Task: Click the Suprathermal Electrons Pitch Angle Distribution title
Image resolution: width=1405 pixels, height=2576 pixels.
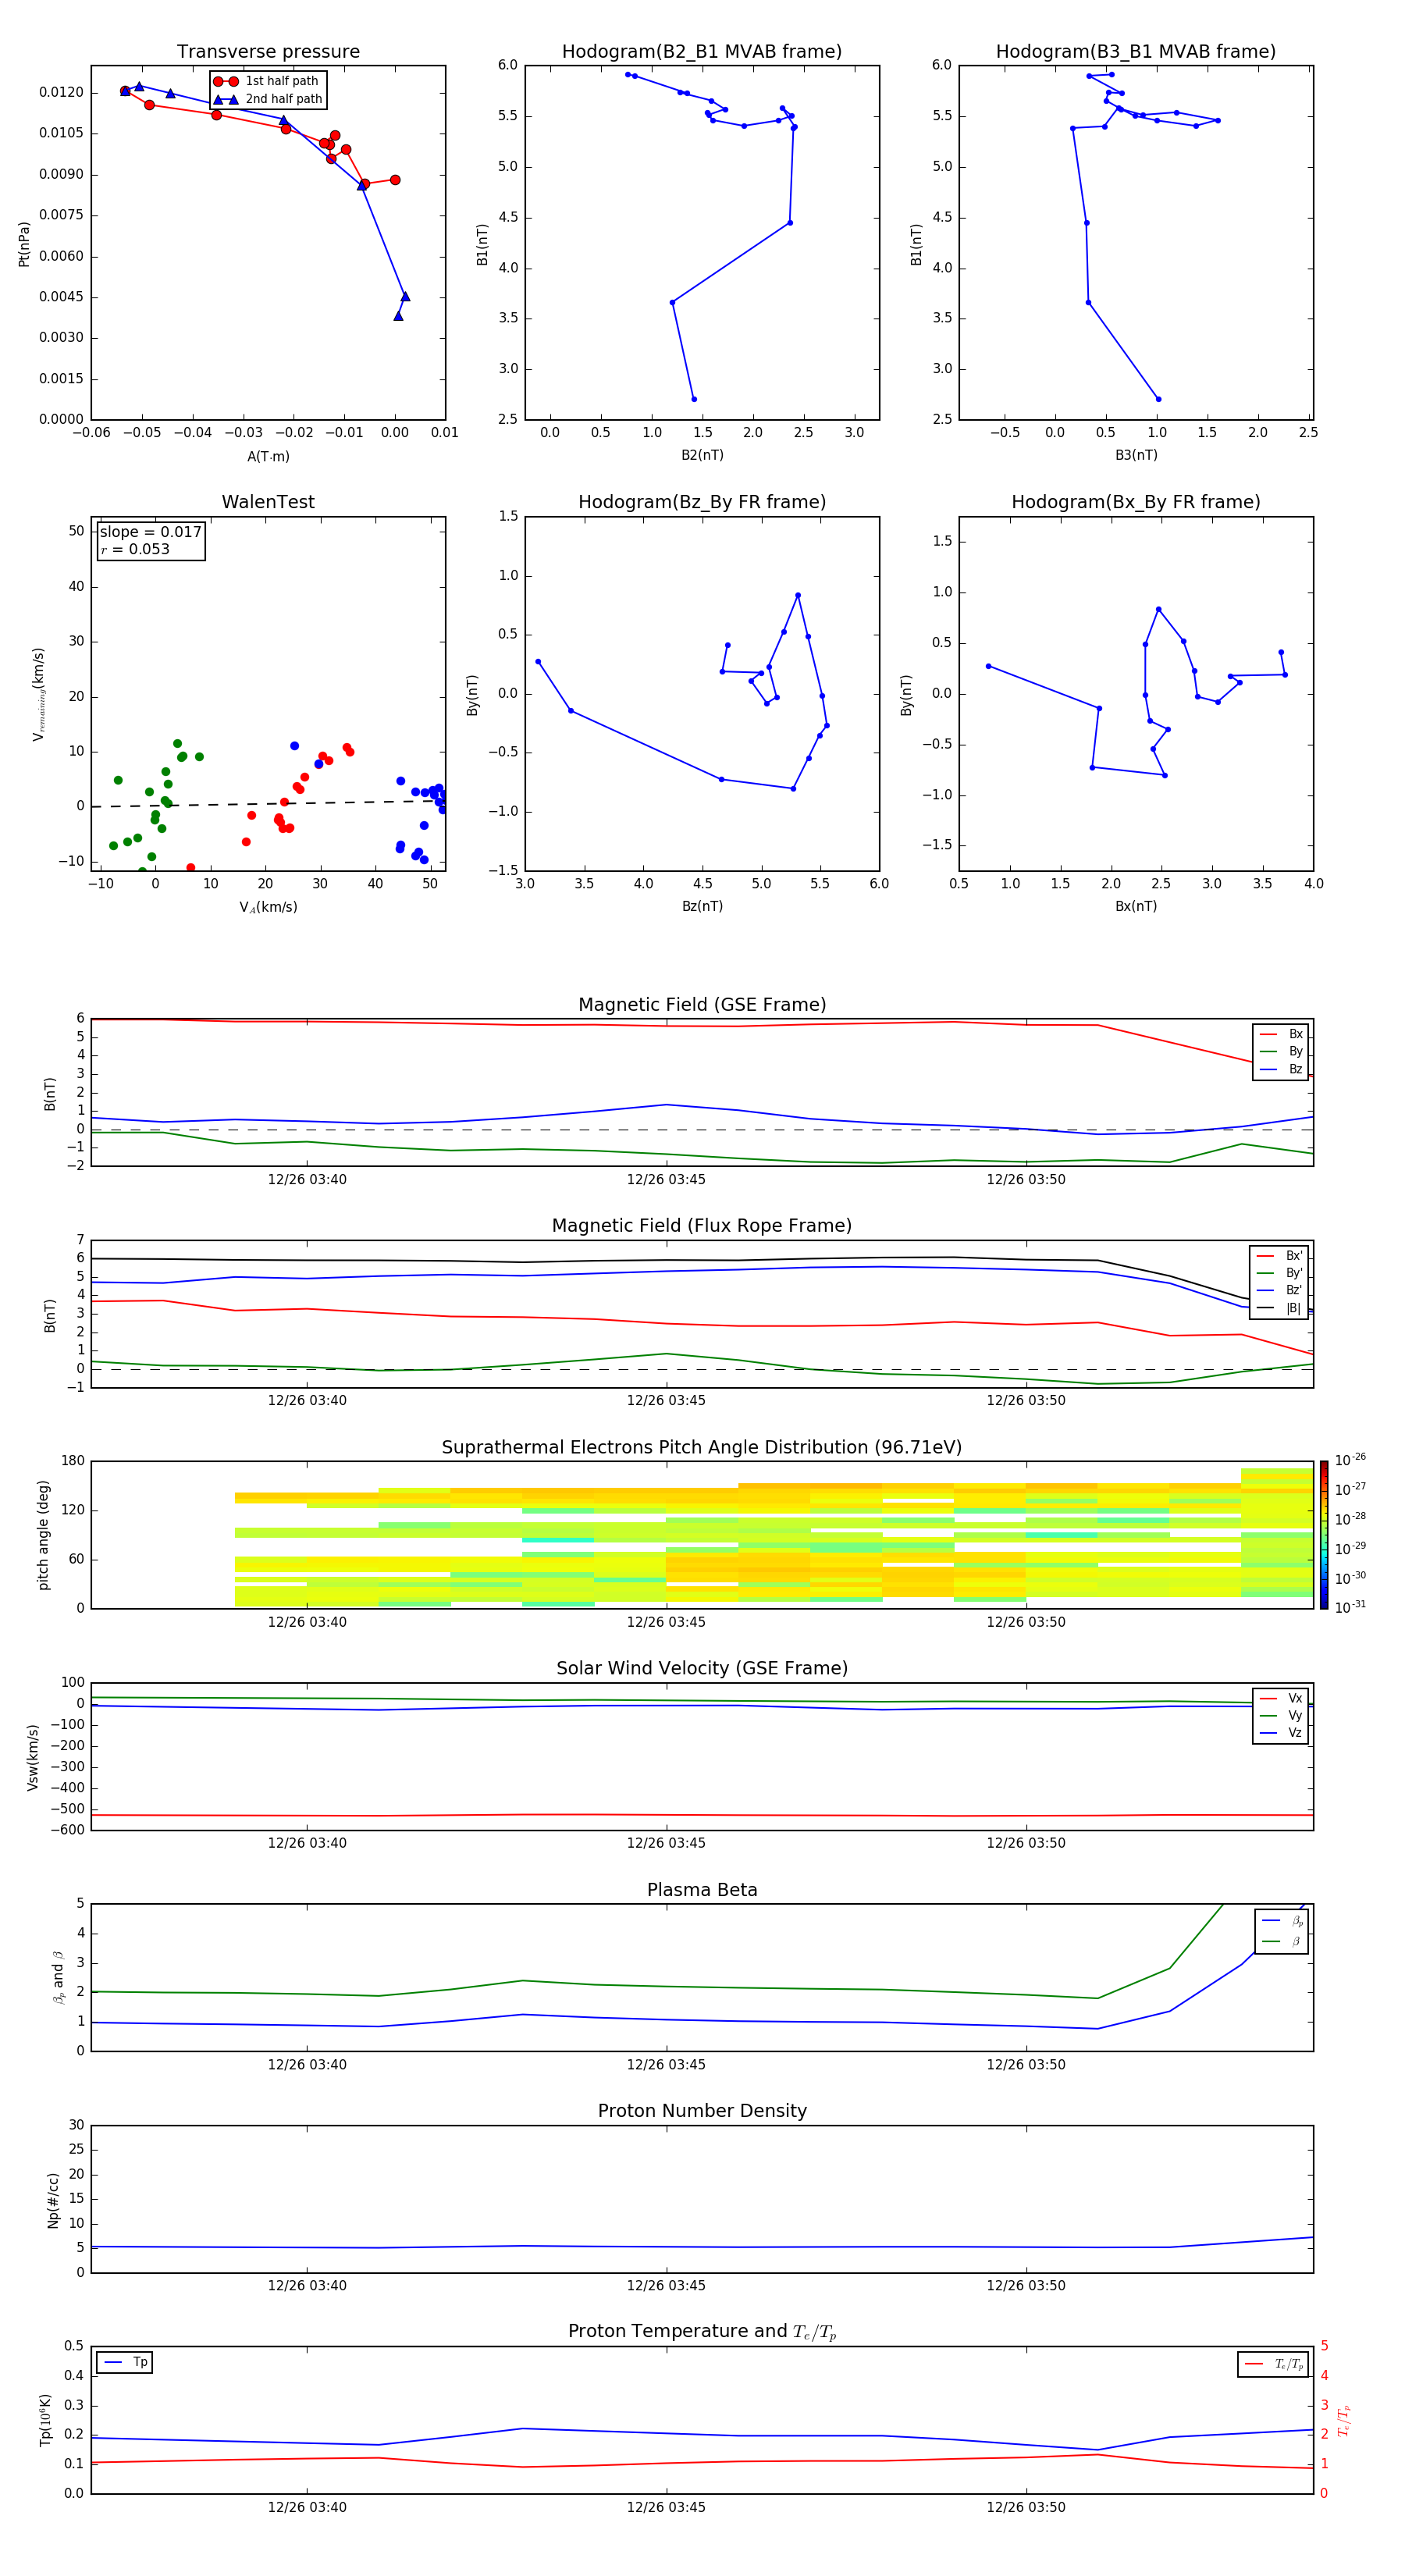Action: (702, 1448)
